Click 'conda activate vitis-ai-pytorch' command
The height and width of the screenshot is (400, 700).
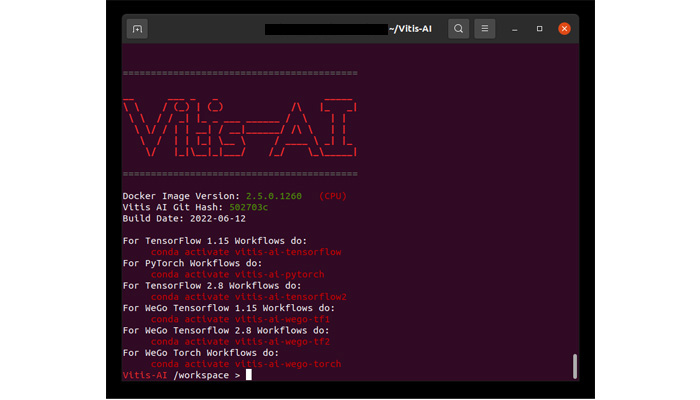(x=238, y=275)
